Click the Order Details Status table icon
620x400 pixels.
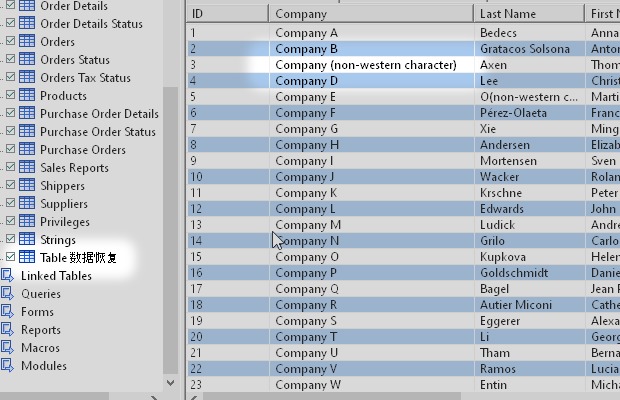click(28, 24)
